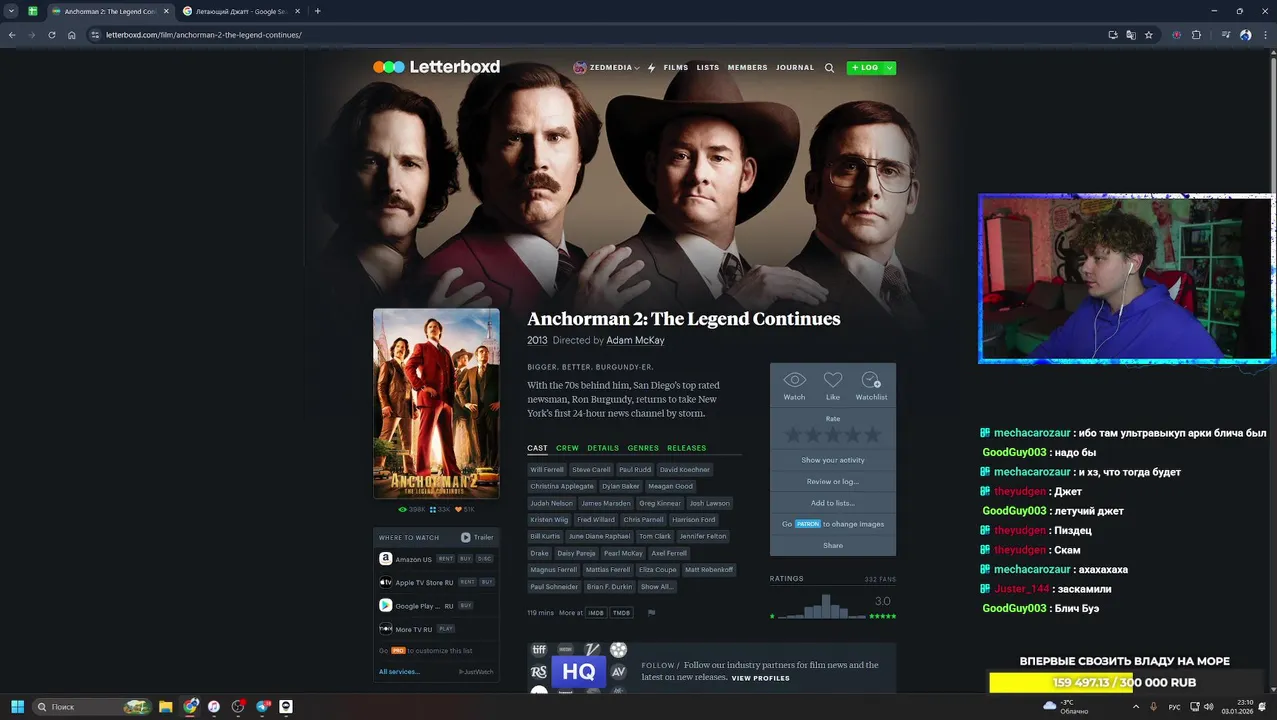Go to browser home page
The image size is (1277, 720).
pyautogui.click(x=72, y=35)
